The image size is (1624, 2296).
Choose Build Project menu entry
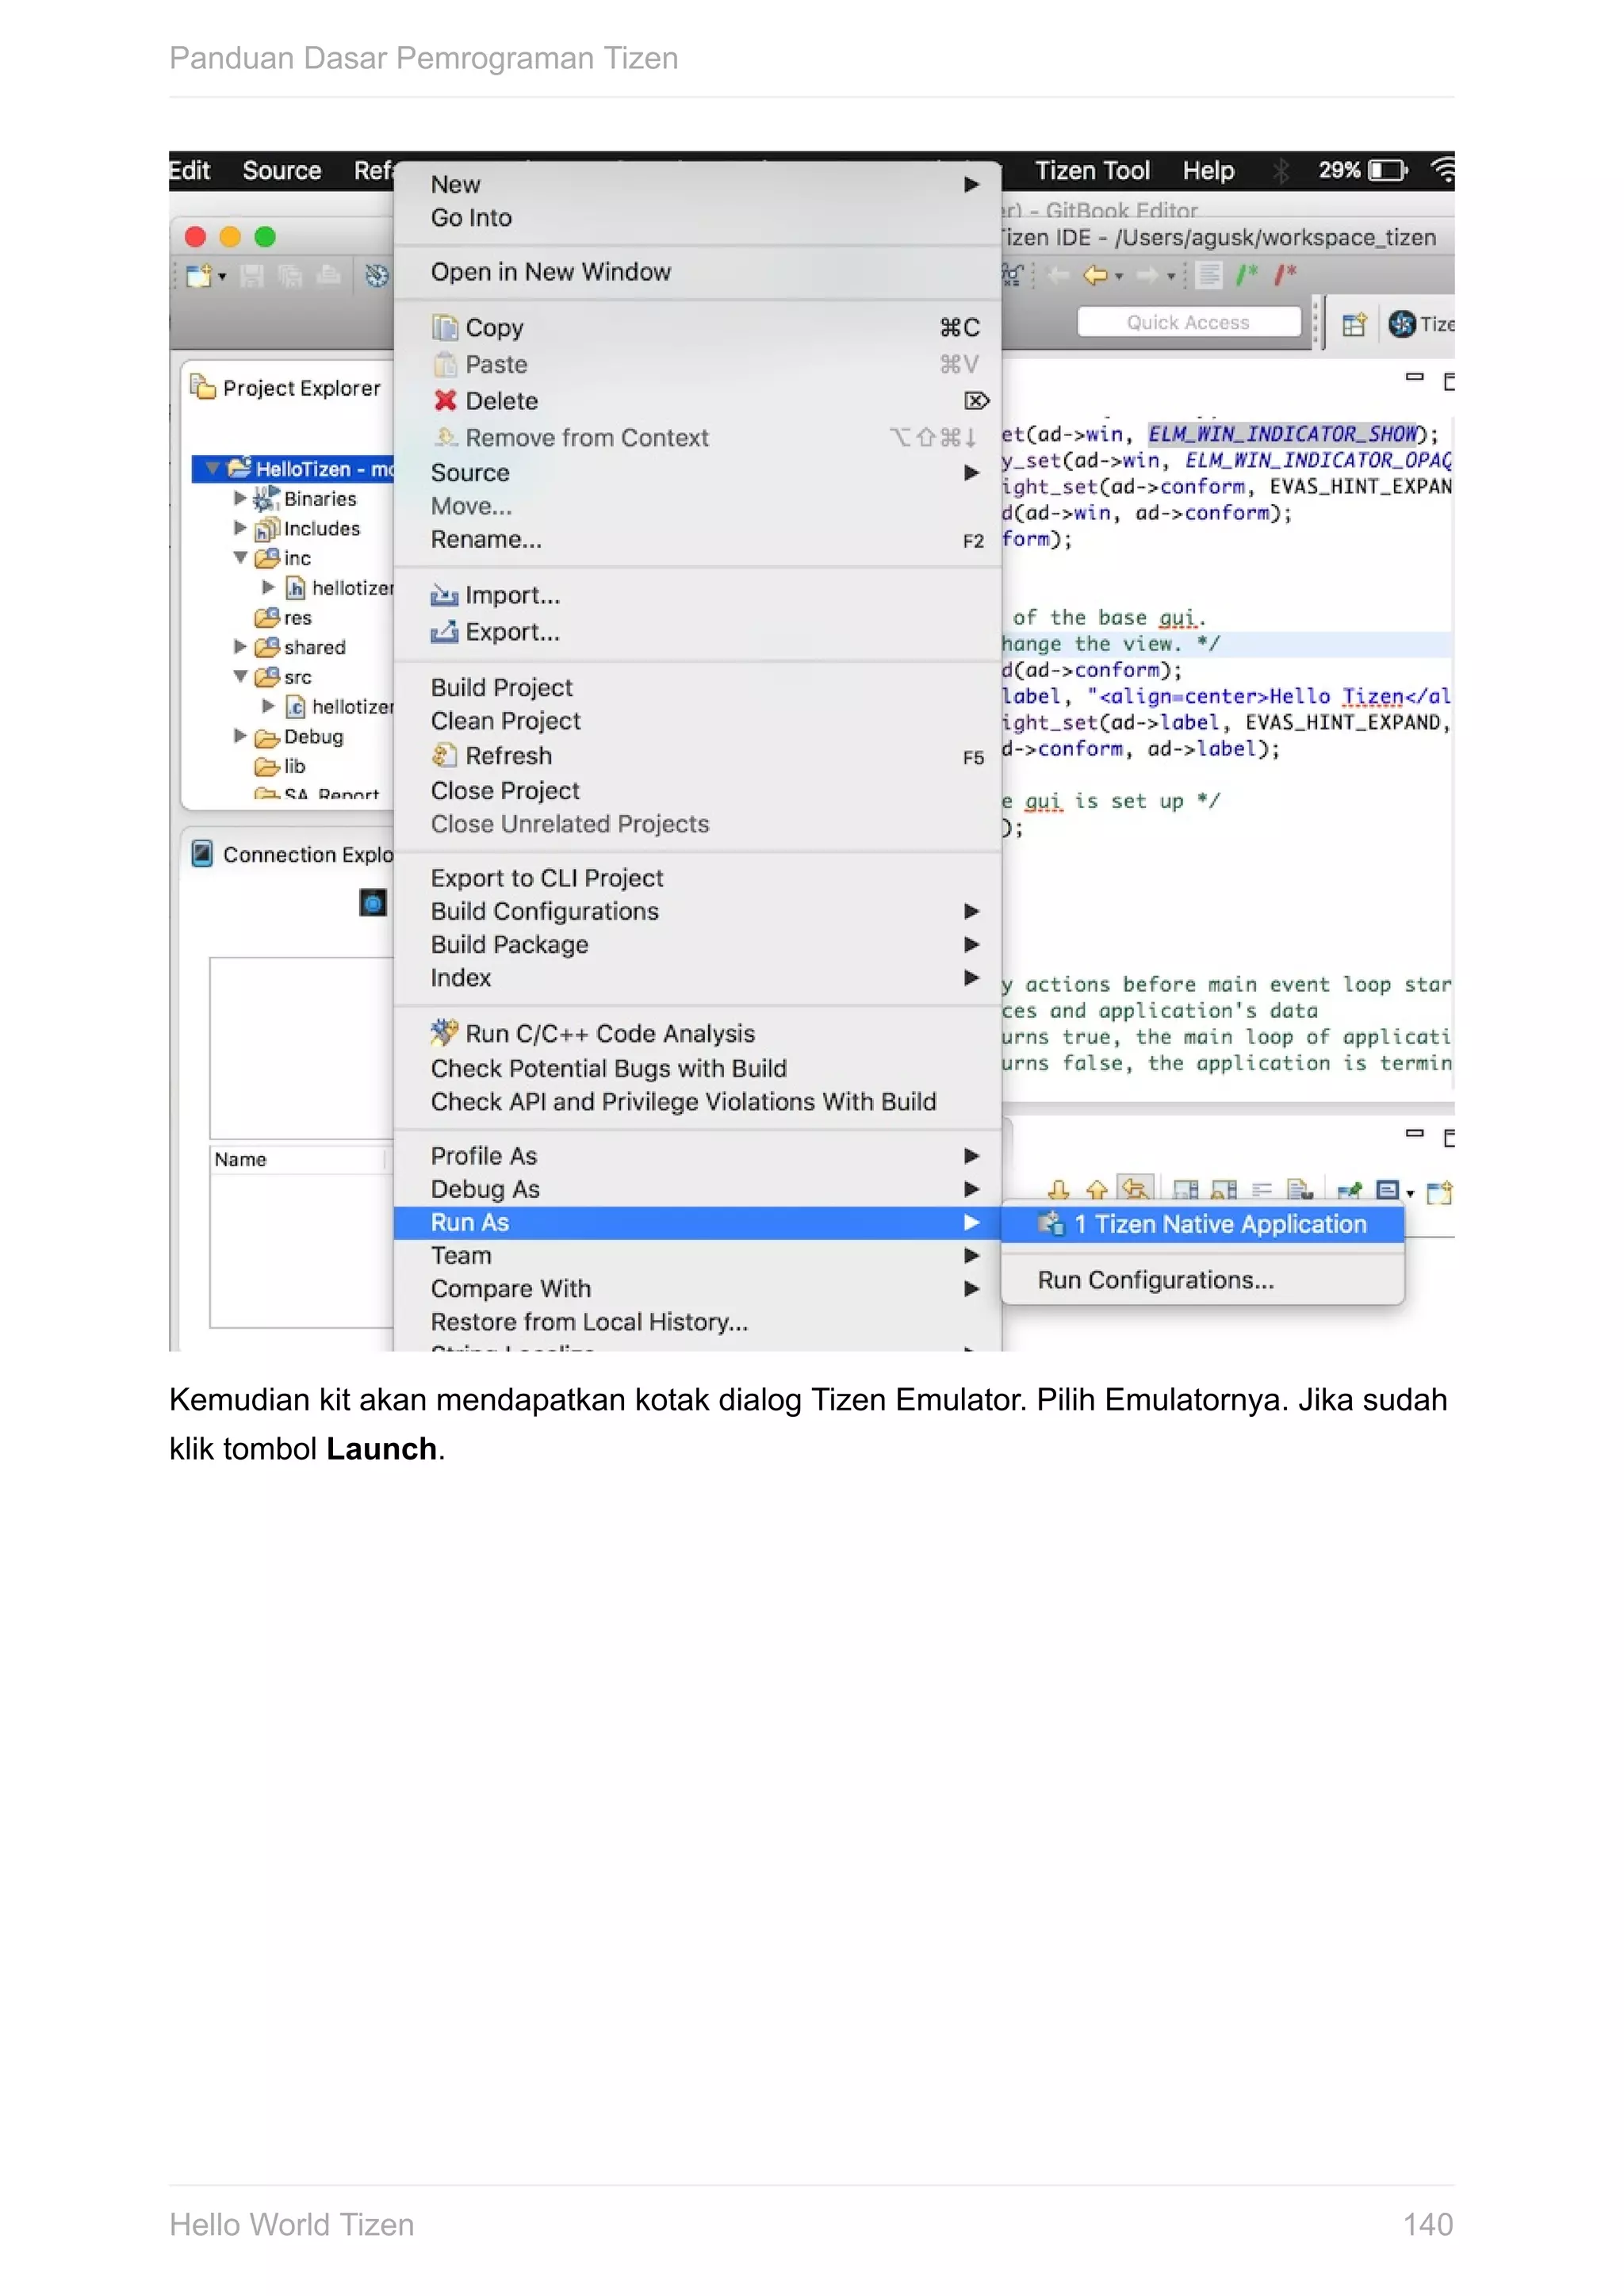point(697,688)
